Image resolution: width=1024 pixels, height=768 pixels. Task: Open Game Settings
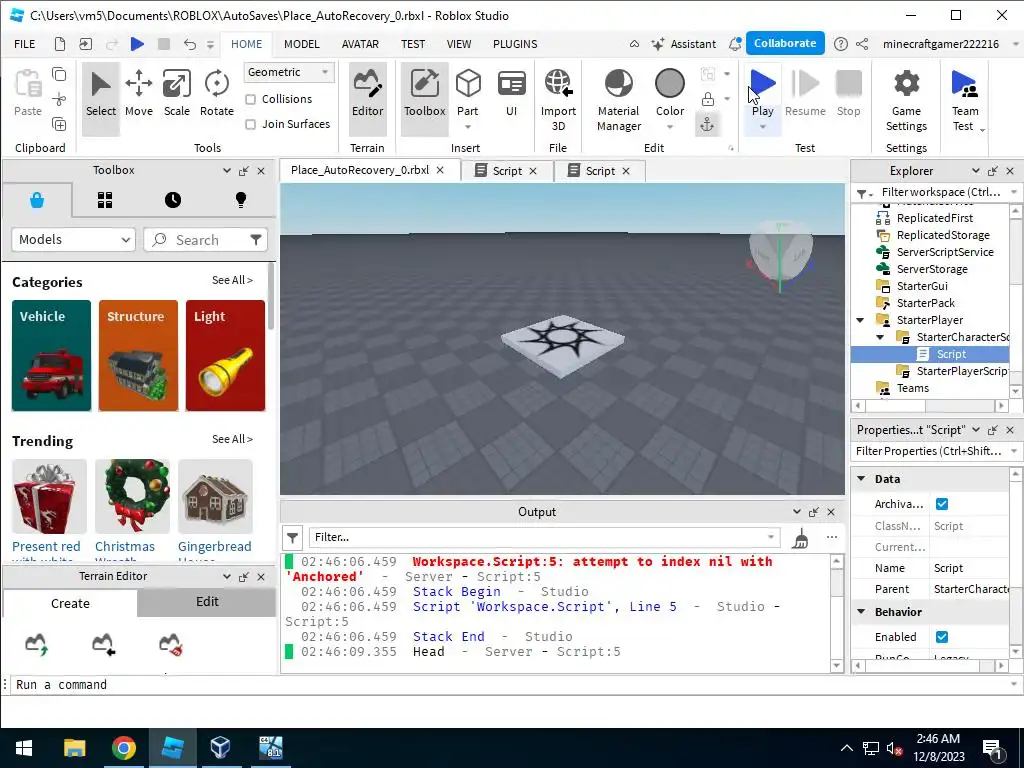coord(906,101)
